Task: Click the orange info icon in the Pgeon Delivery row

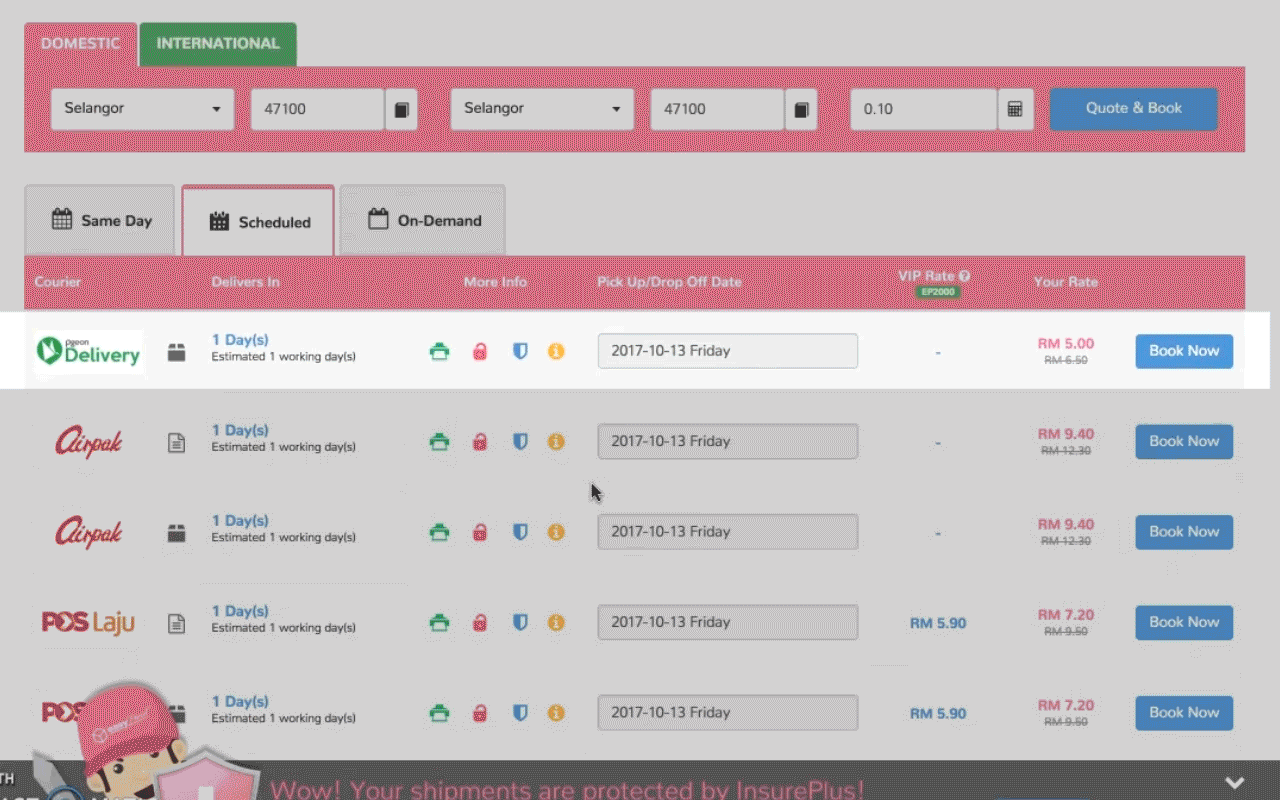Action: 556,352
